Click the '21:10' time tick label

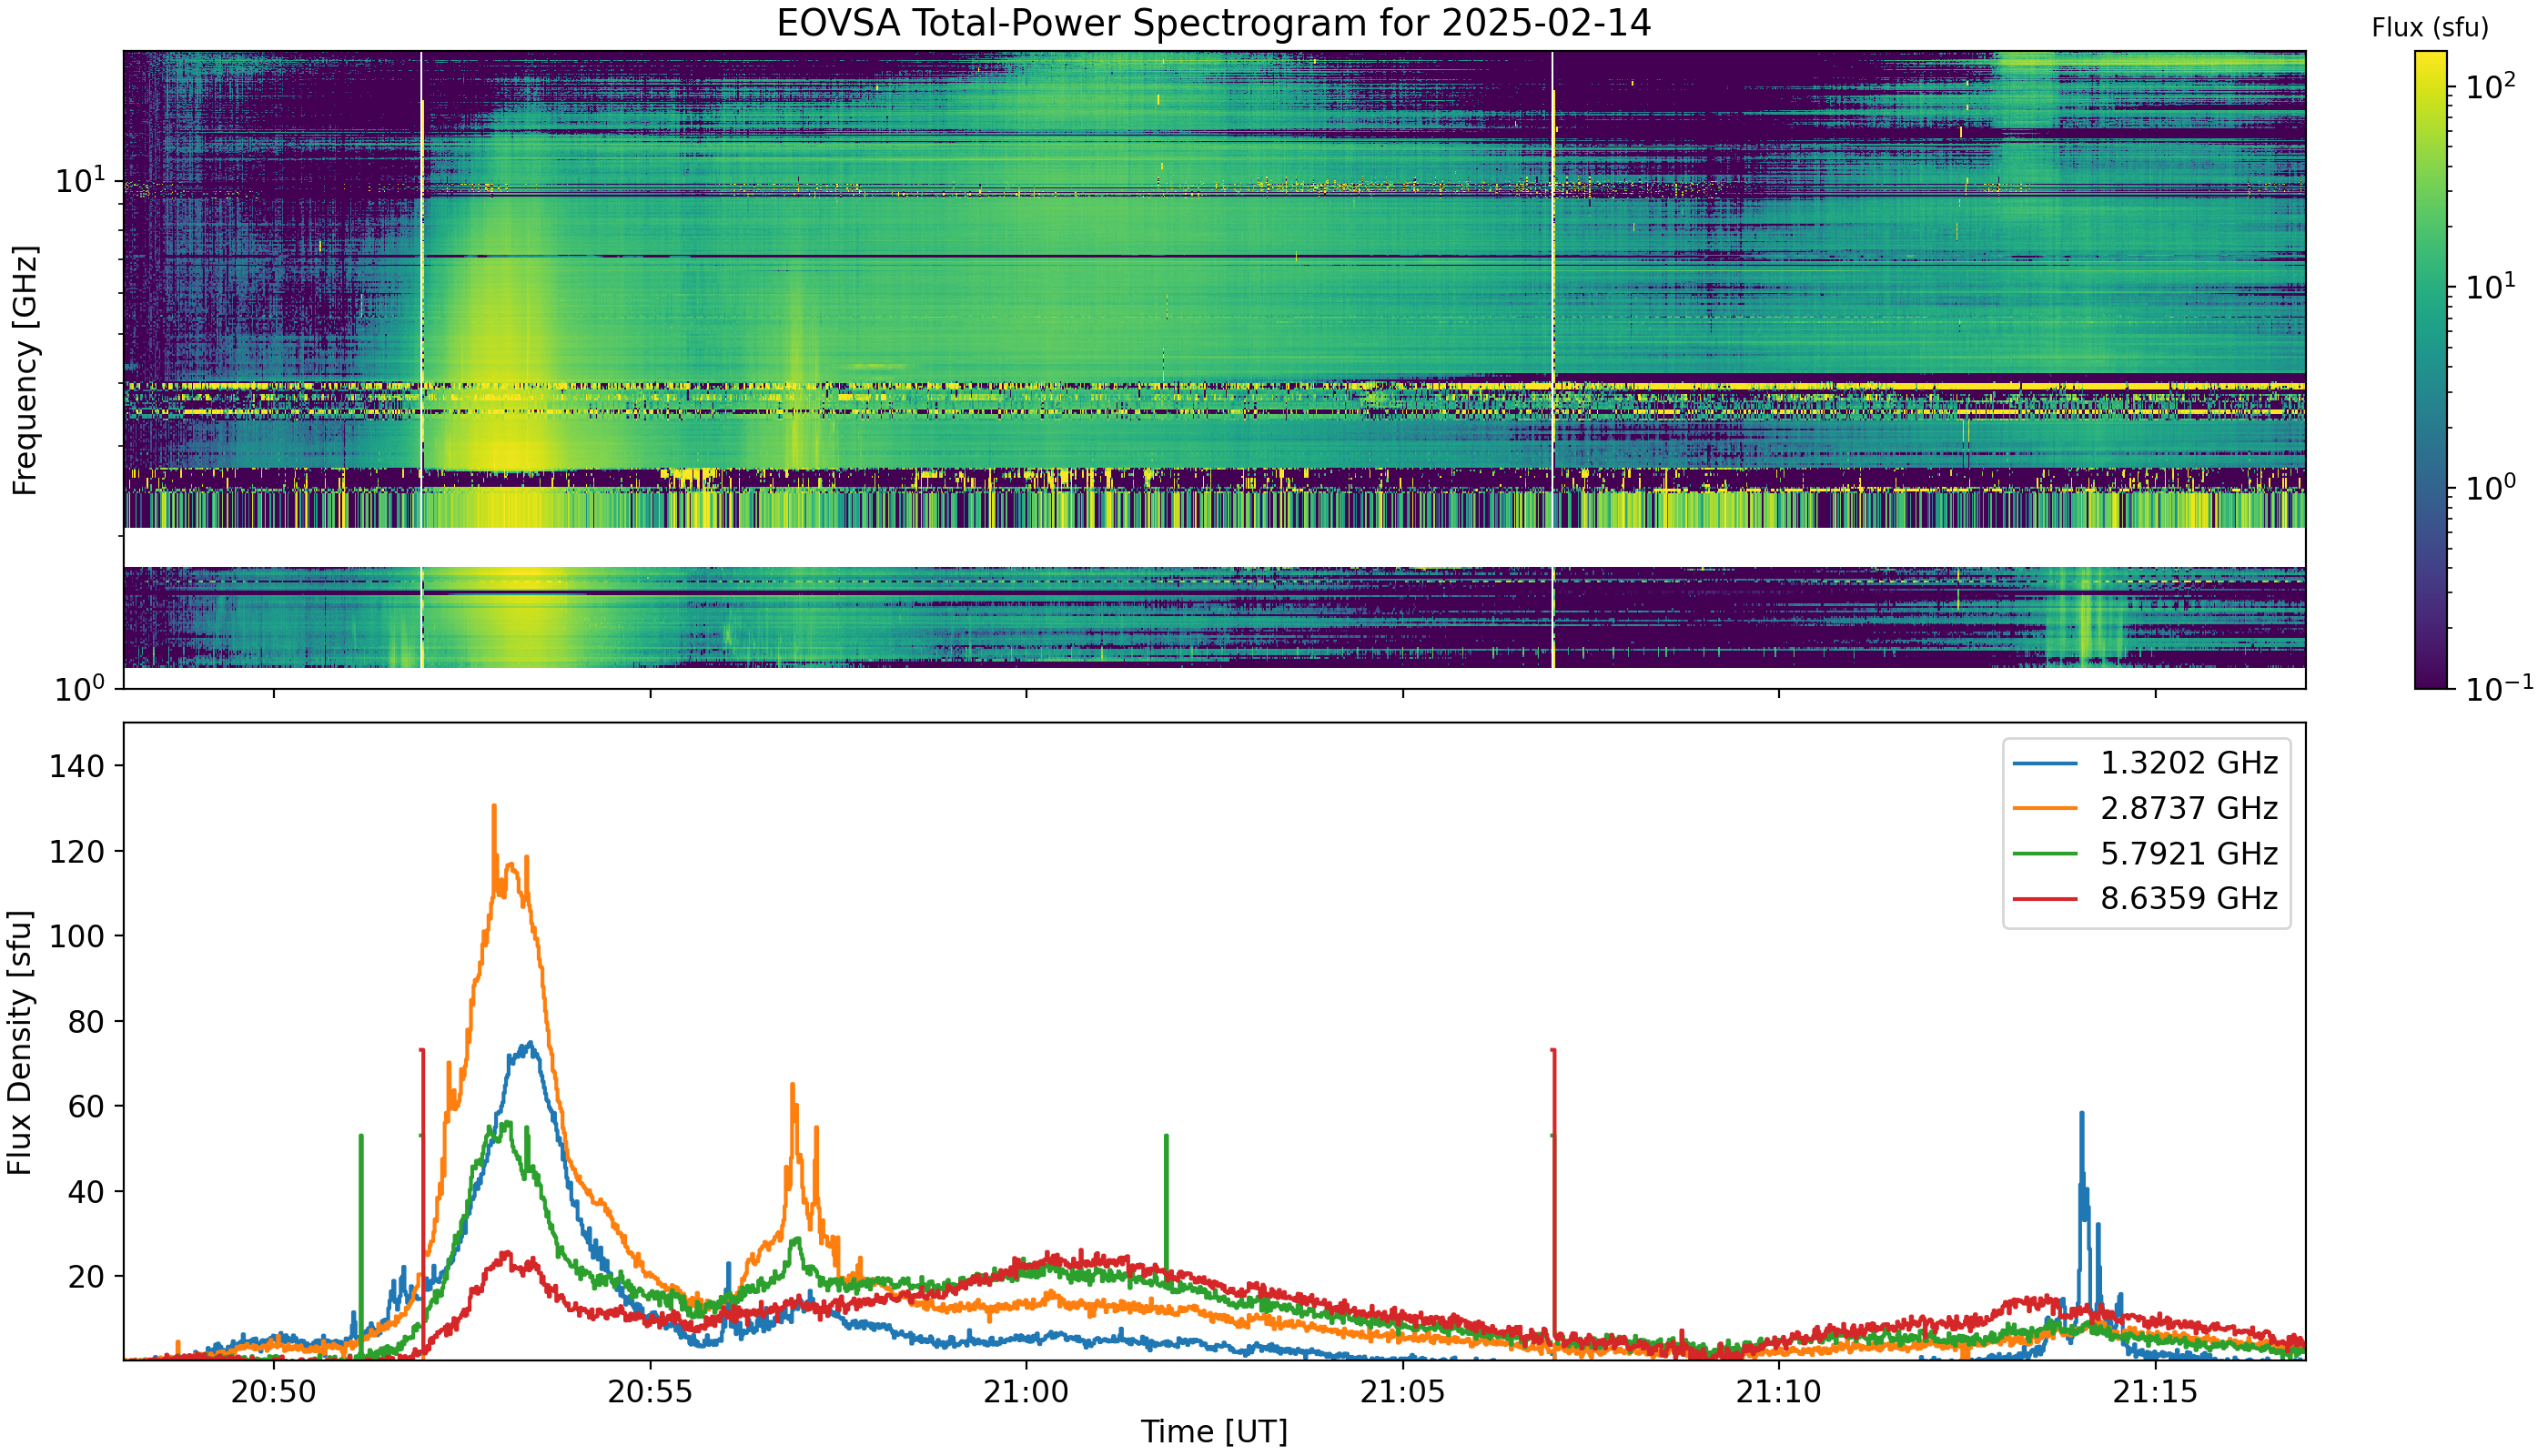pos(1779,1392)
